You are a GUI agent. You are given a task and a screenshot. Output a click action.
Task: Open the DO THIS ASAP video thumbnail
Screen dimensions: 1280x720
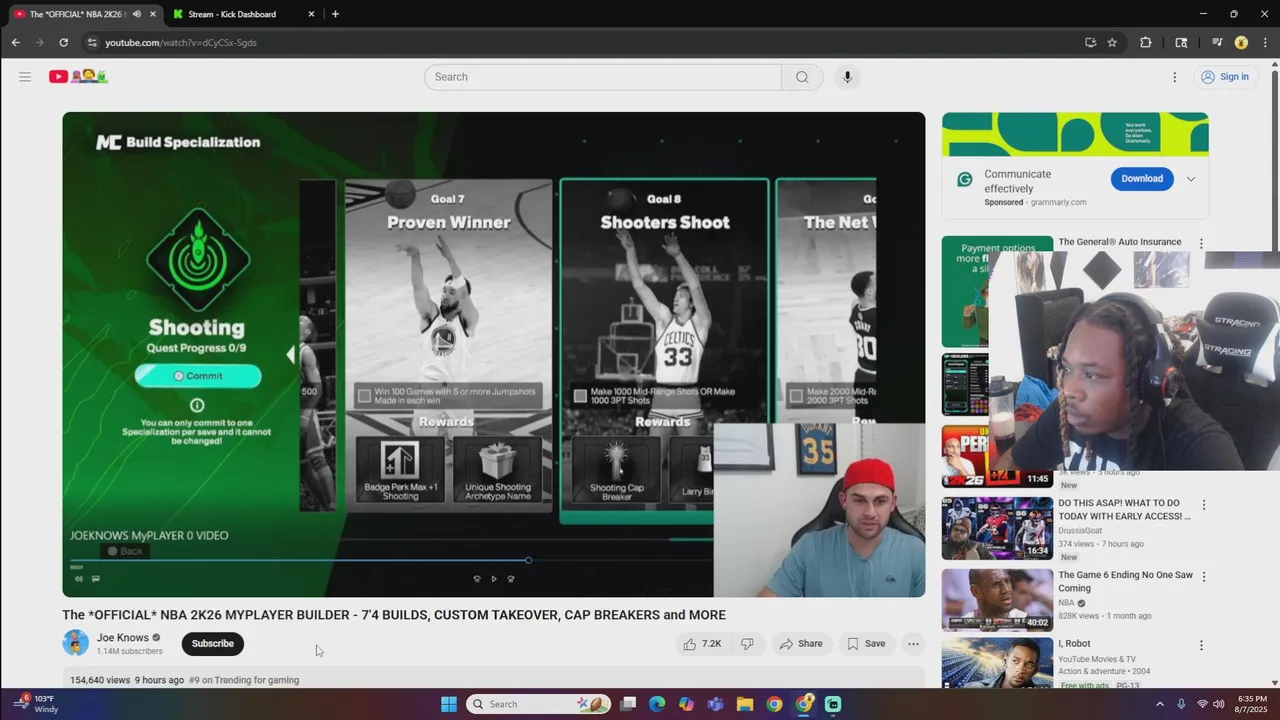click(x=997, y=528)
